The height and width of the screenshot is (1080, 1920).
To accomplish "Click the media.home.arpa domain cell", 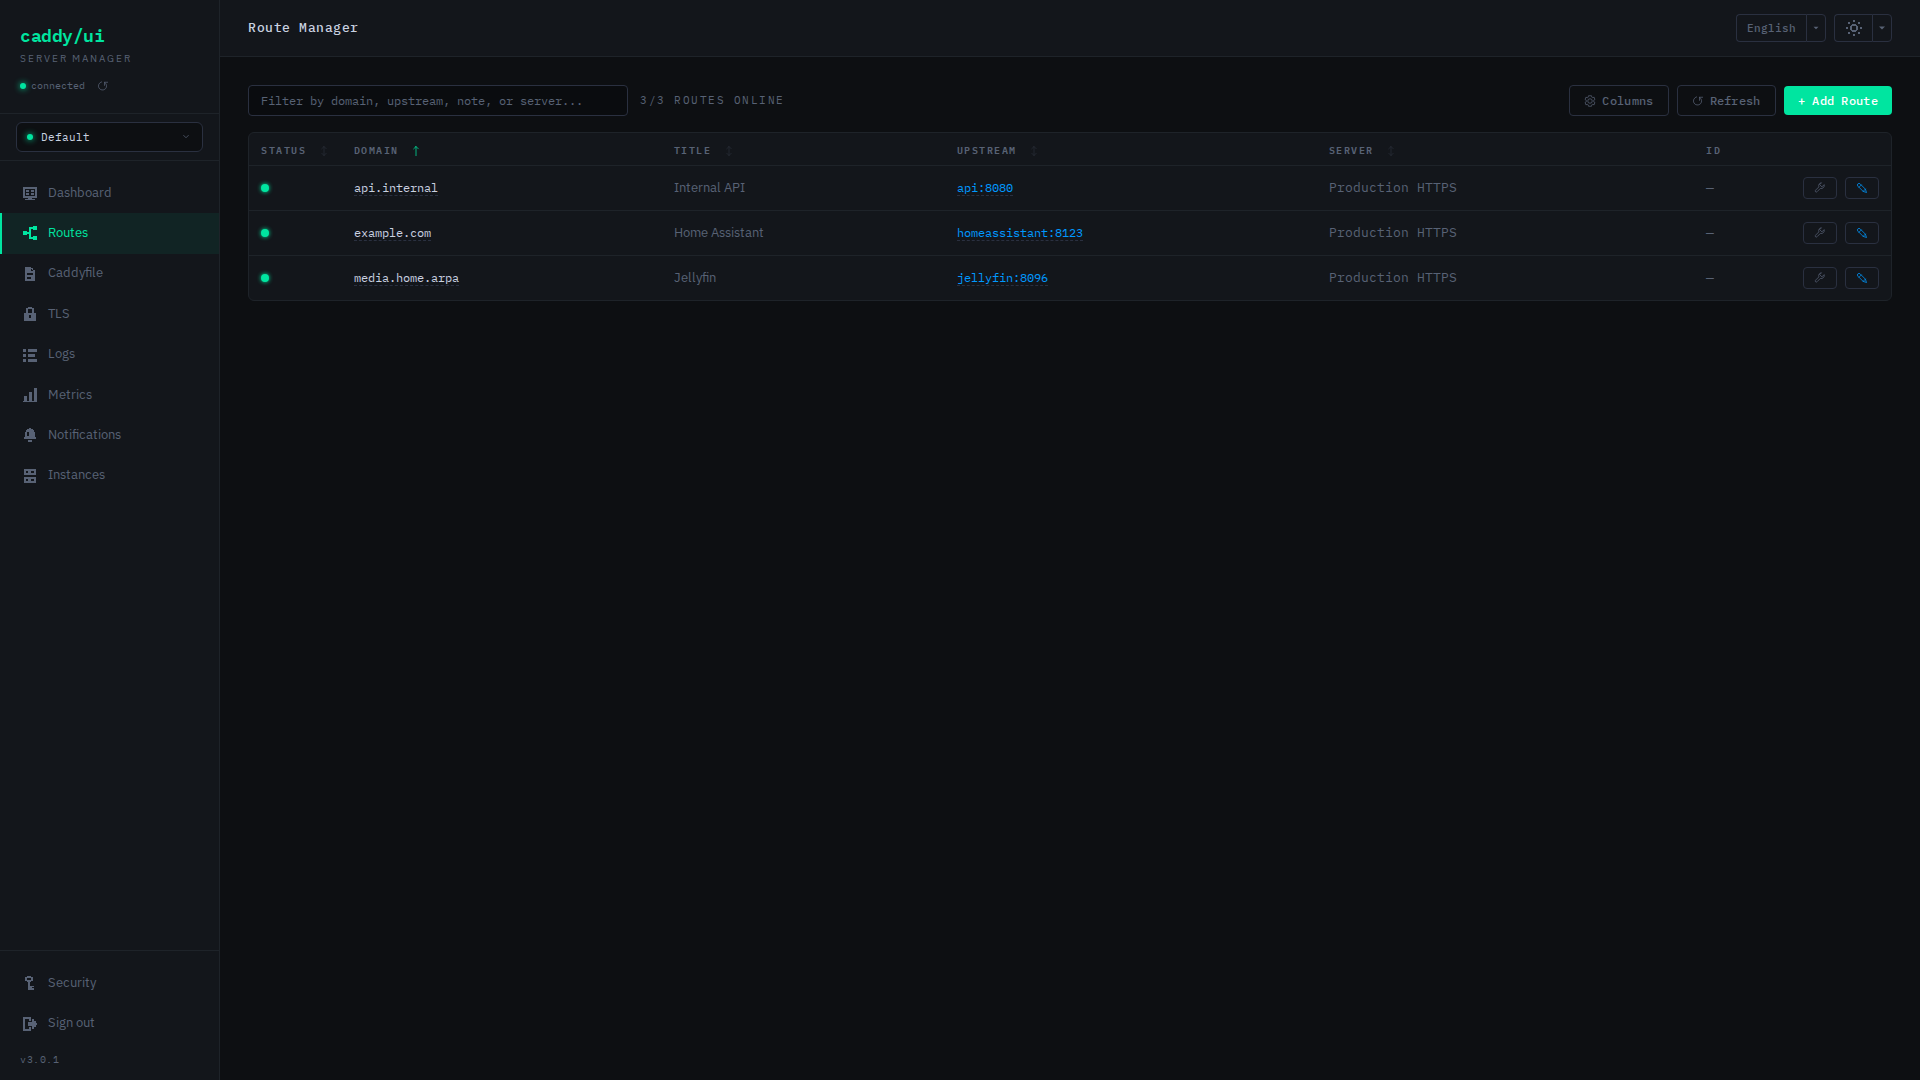I will [x=406, y=278].
